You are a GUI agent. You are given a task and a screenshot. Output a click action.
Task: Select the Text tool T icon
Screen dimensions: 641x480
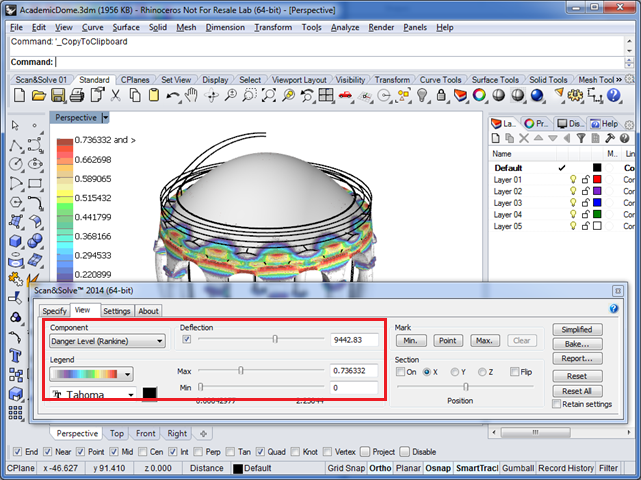coord(16,356)
